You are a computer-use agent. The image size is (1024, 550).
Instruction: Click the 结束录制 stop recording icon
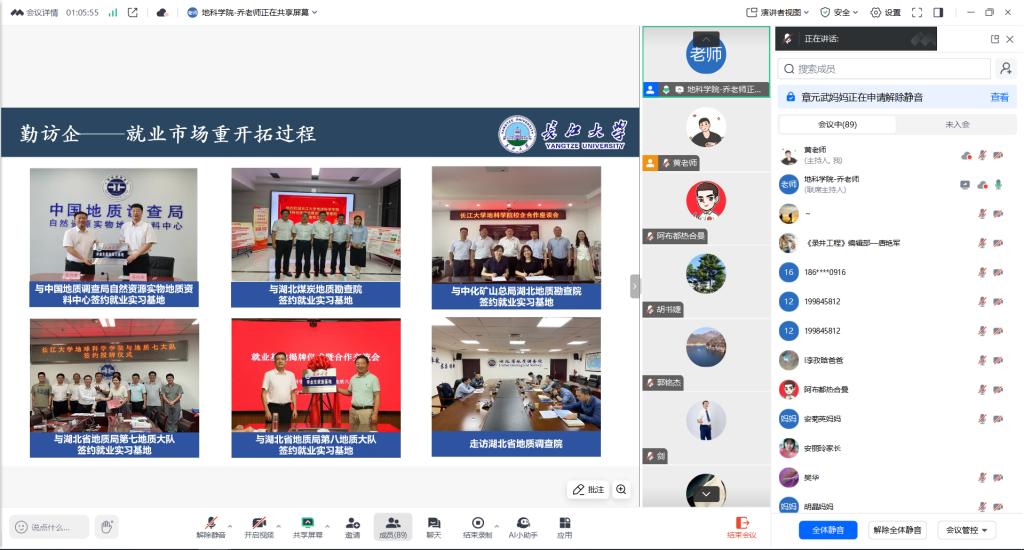point(478,523)
